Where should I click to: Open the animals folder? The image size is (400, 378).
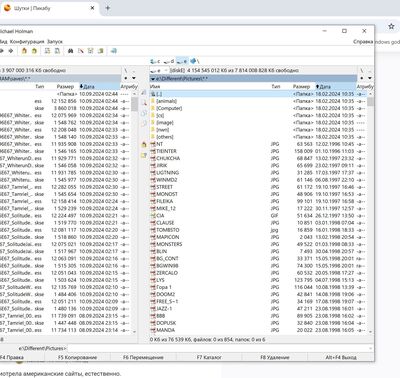point(167,101)
